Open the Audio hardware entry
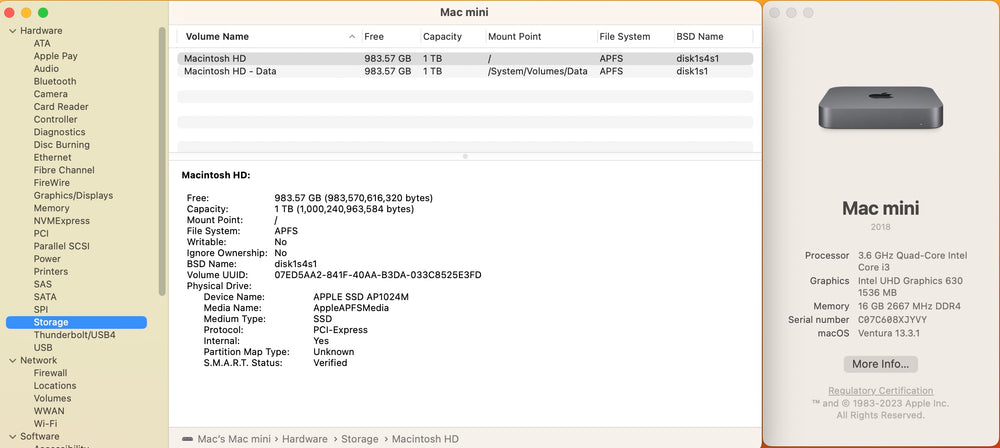The height and width of the screenshot is (448, 1000). point(46,69)
